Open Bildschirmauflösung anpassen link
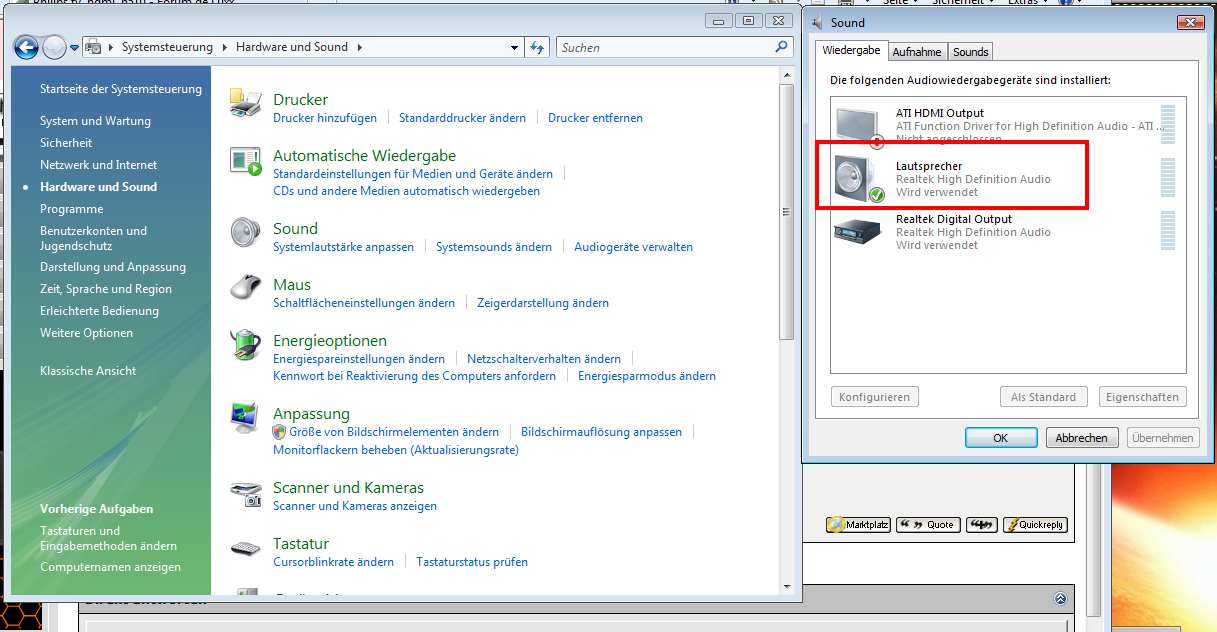The image size is (1217, 632). coord(601,432)
